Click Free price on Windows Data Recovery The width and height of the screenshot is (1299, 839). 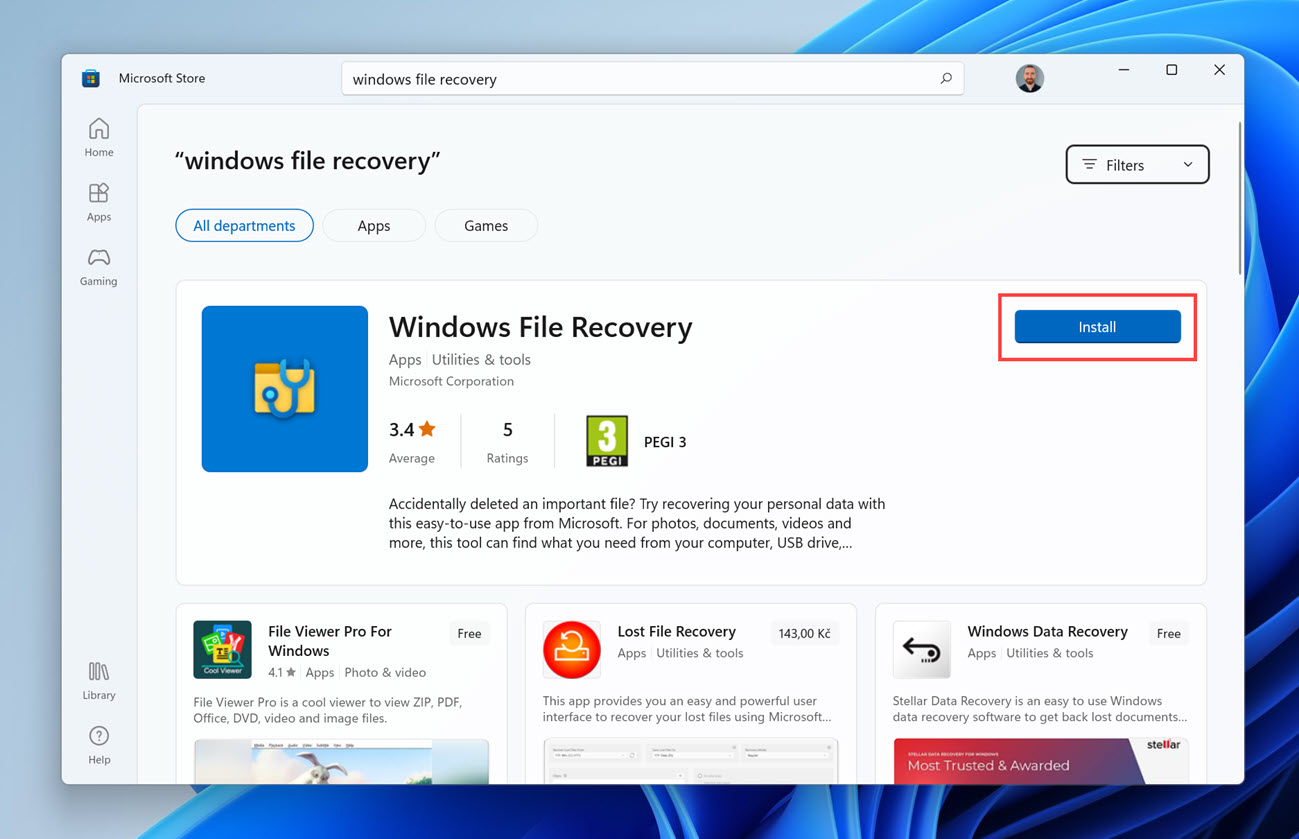[x=1169, y=634]
